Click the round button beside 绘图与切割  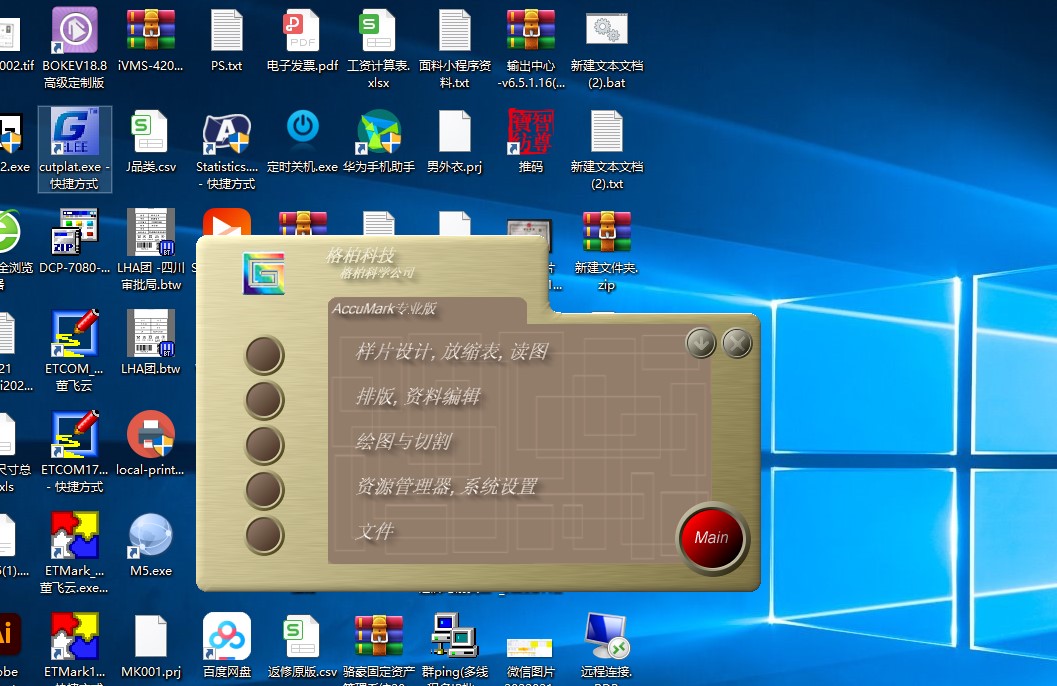point(264,445)
